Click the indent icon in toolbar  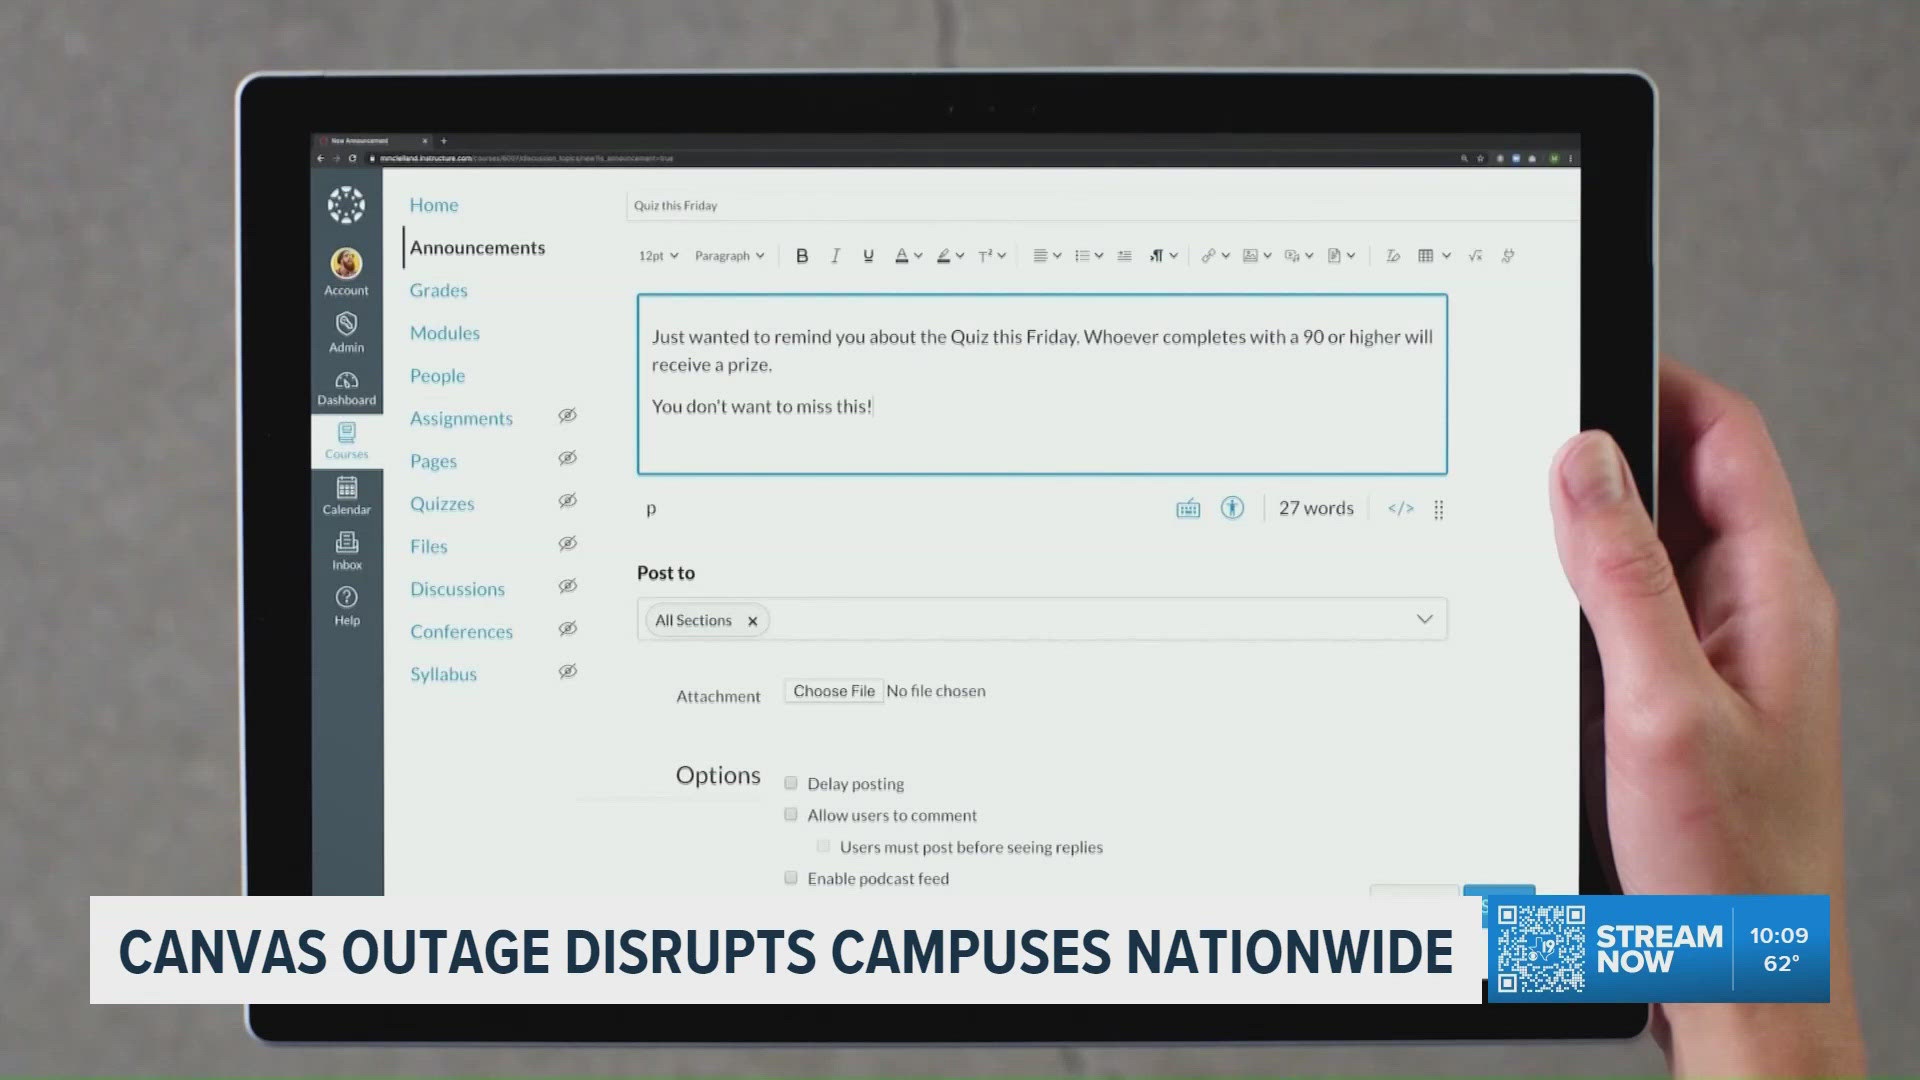[x=1124, y=256]
